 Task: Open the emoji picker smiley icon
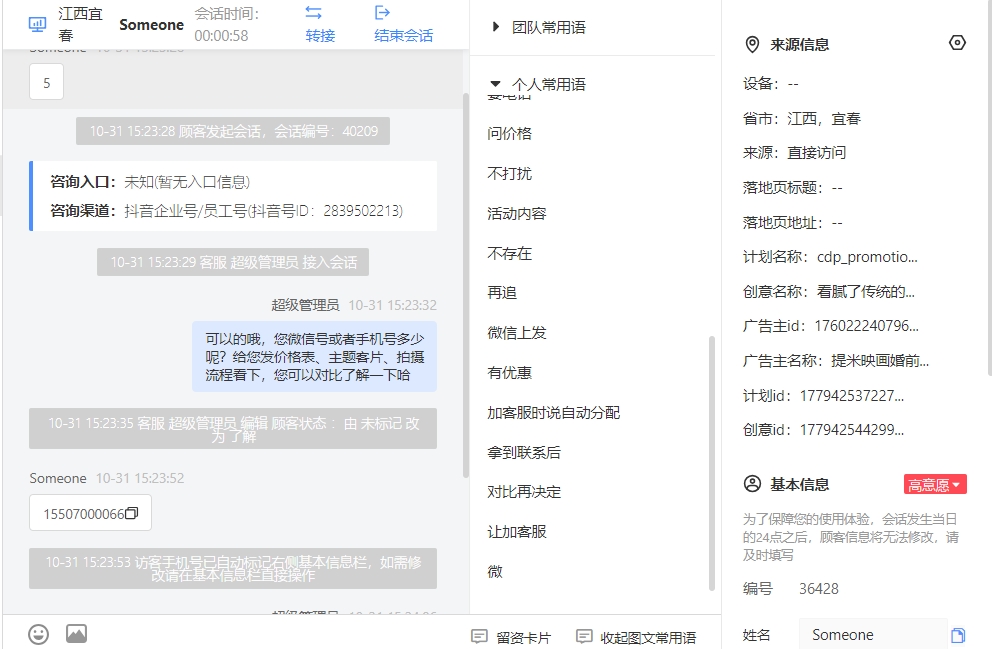pyautogui.click(x=39, y=634)
